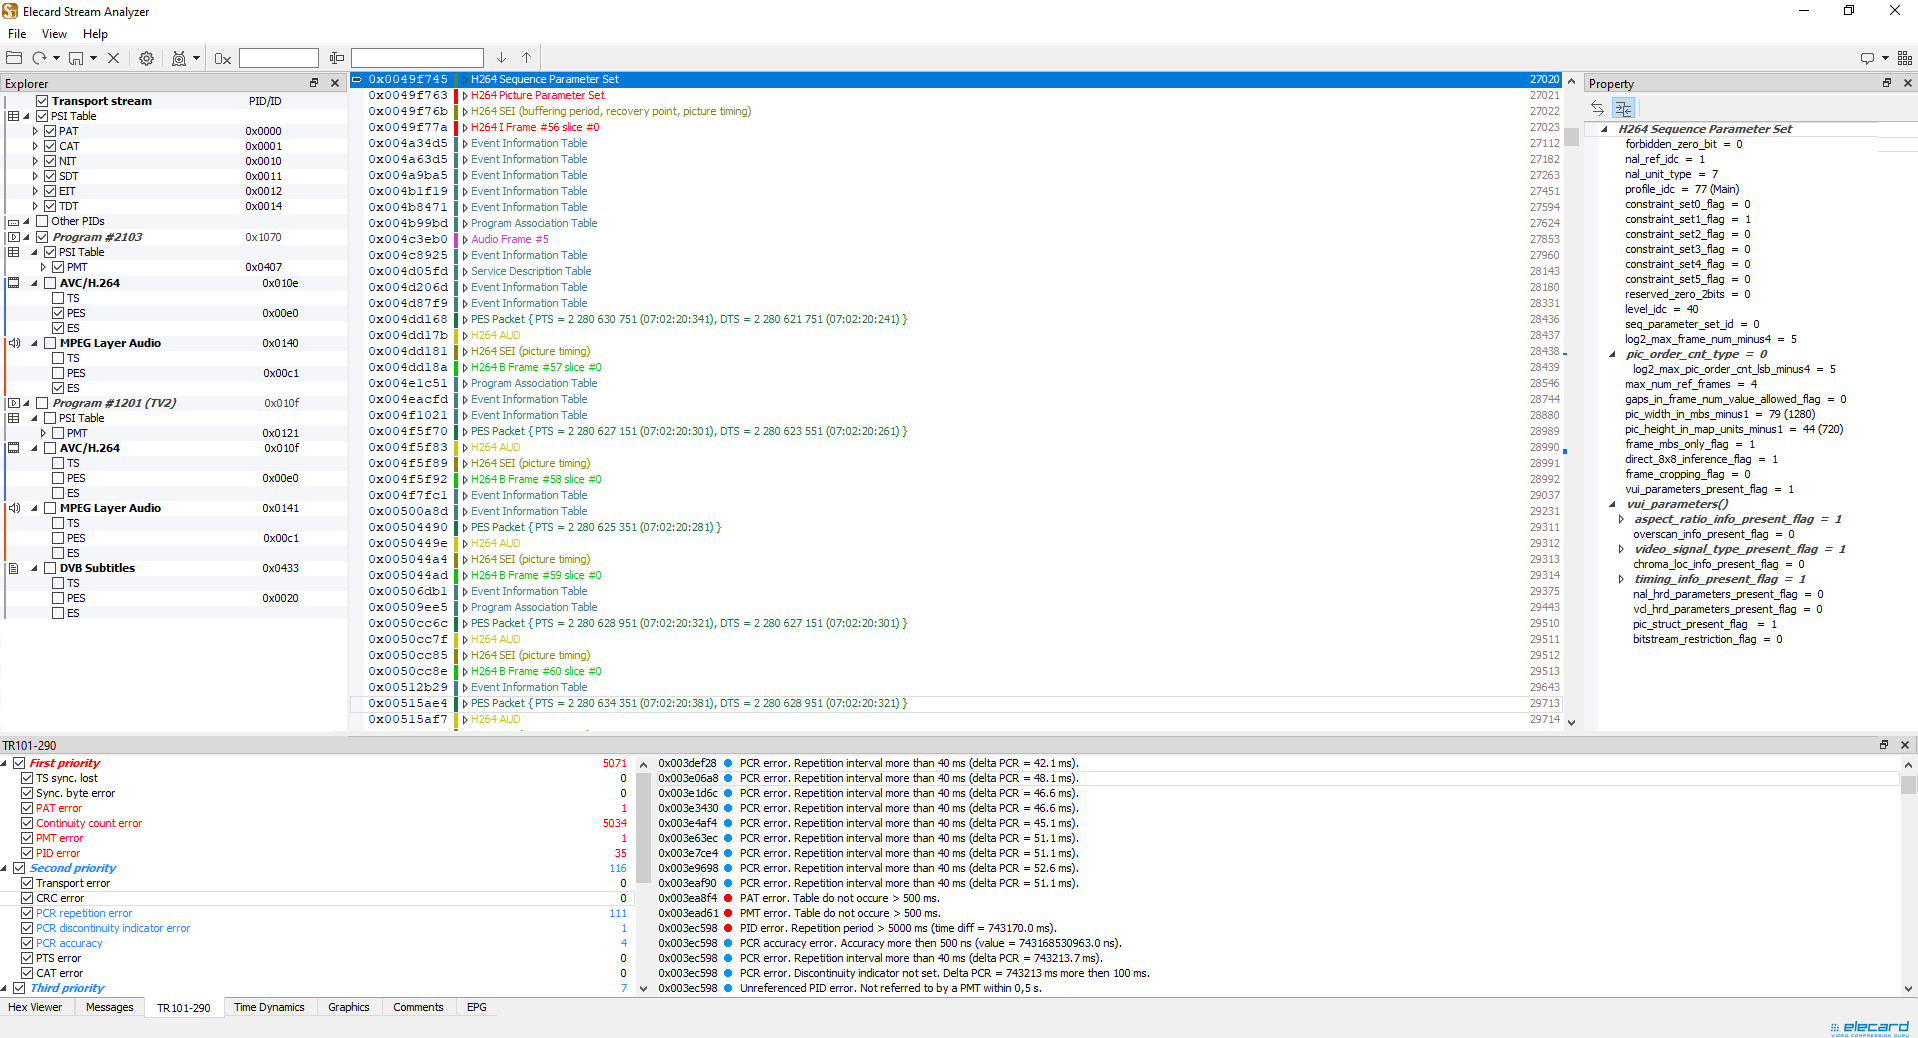The height and width of the screenshot is (1038, 1918).
Task: Open a transport stream file
Action: click(13, 57)
